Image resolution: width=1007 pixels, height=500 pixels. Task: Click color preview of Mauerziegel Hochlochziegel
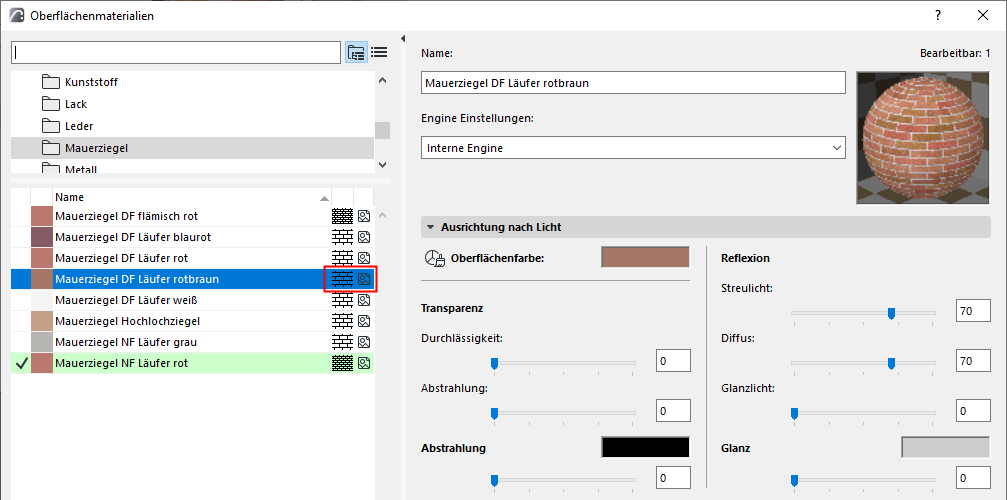point(42,320)
